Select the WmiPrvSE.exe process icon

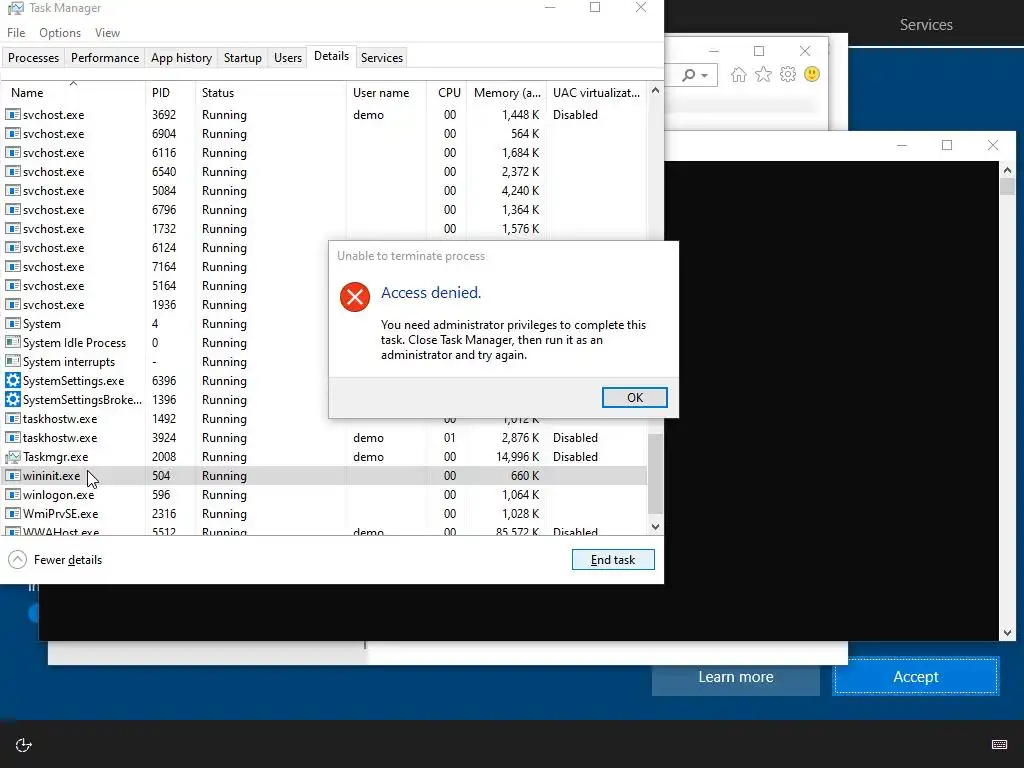click(12, 513)
